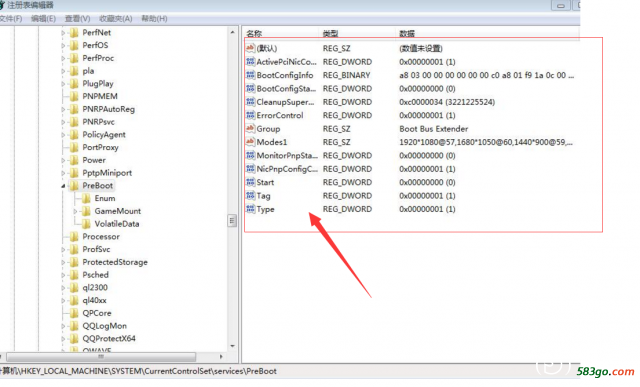Image resolution: width=640 pixels, height=387 pixels.
Task: Click the REG_BINARY type cell
Action: [347, 76]
